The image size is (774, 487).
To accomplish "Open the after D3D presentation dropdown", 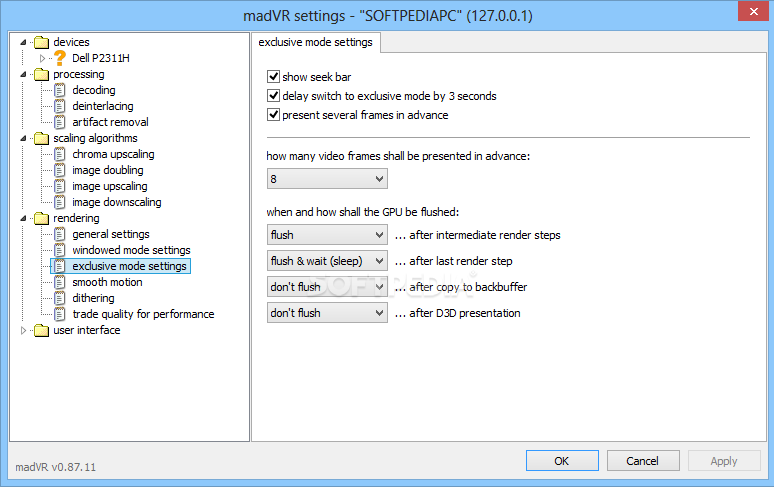I will point(327,313).
